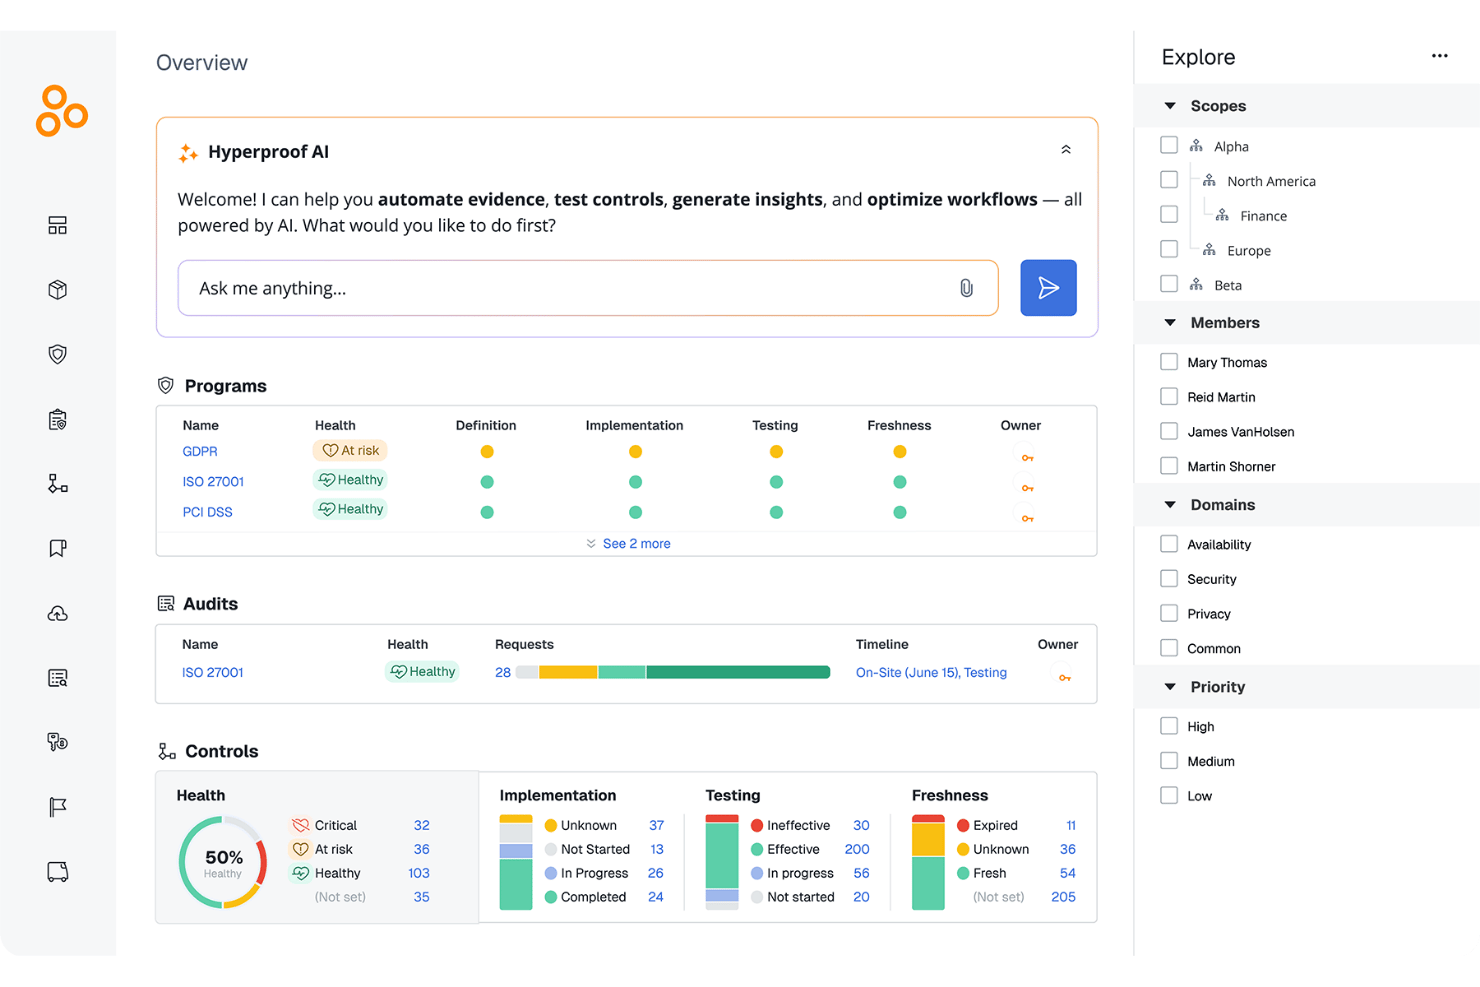Open the flag sidebar icon
This screenshot has width=1480, height=987.
coord(58,807)
